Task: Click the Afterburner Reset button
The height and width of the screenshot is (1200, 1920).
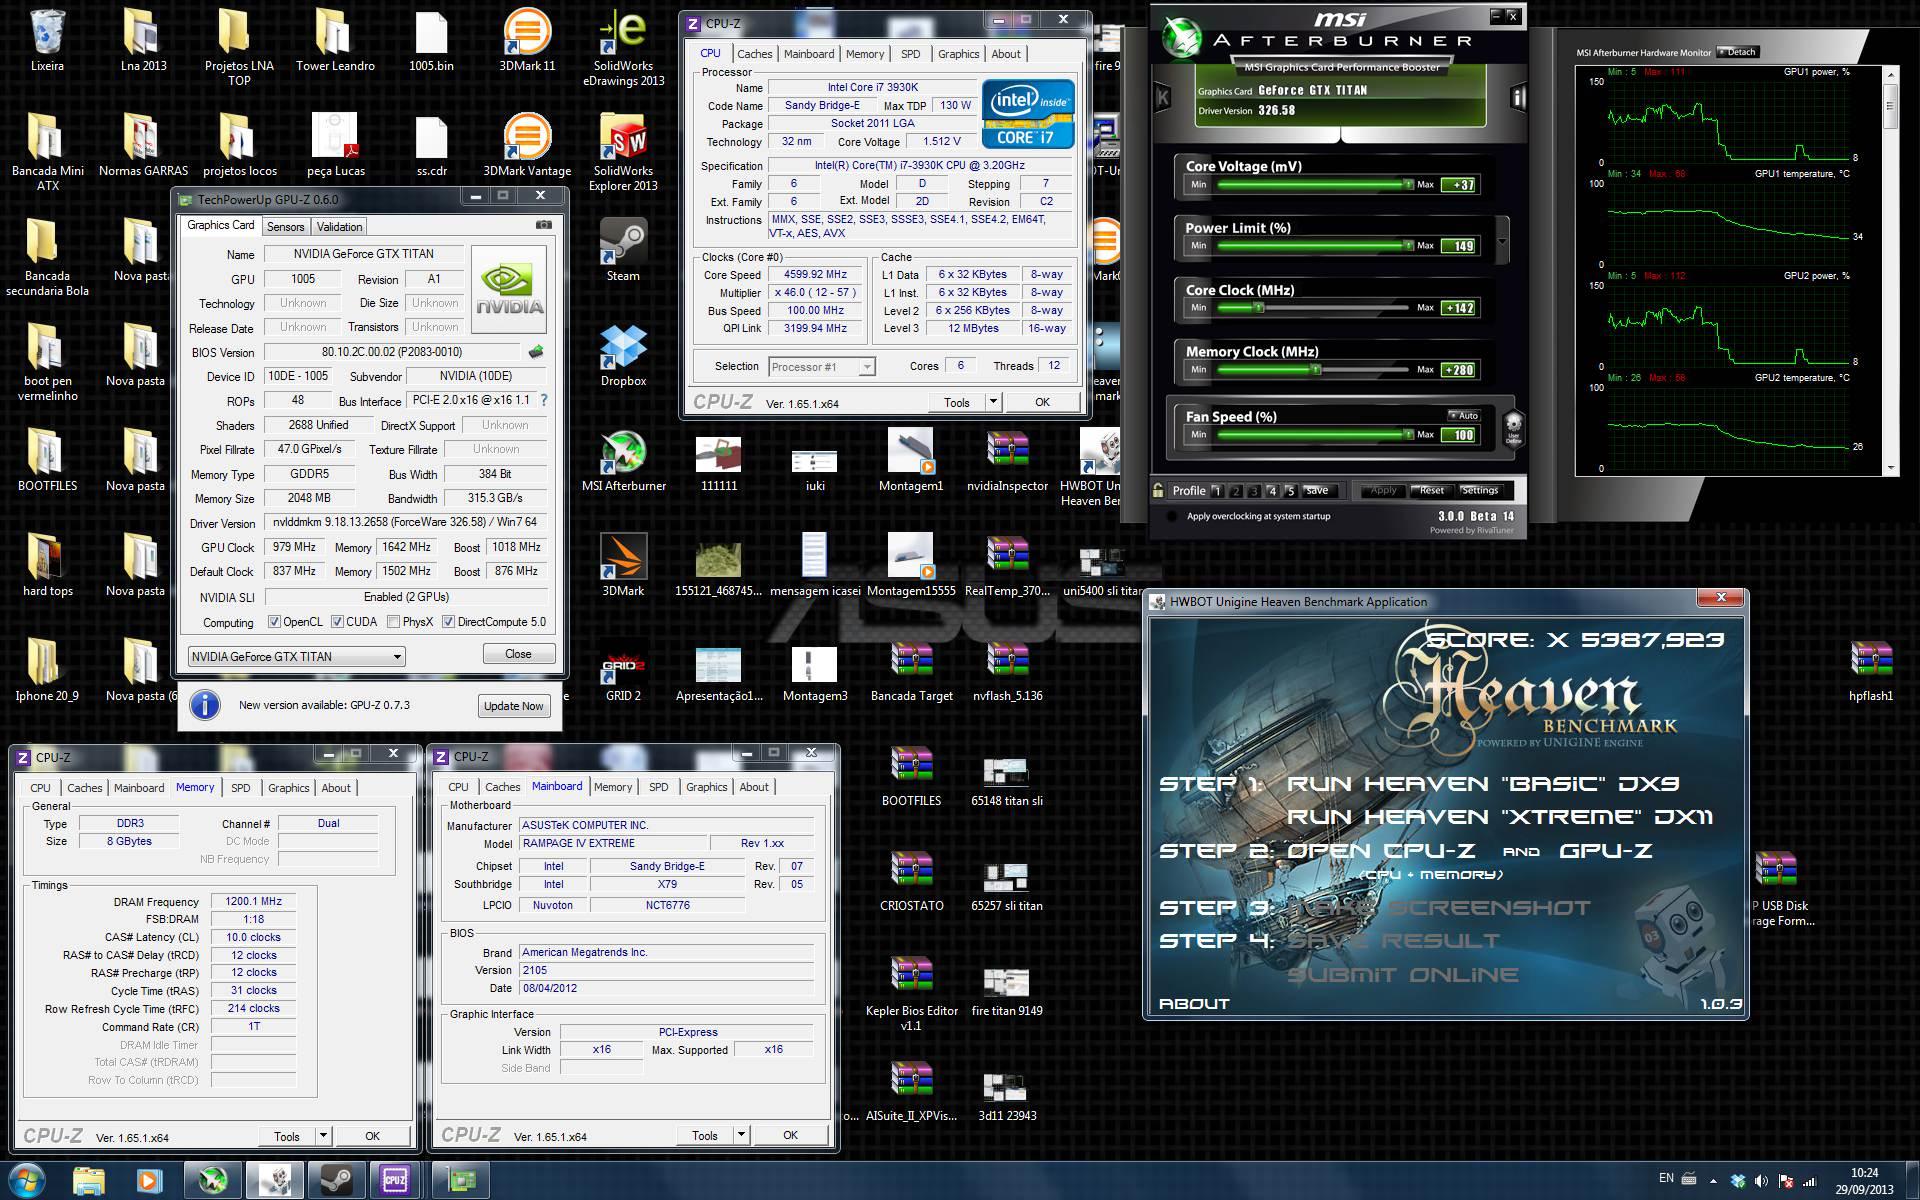Action: click(x=1431, y=491)
